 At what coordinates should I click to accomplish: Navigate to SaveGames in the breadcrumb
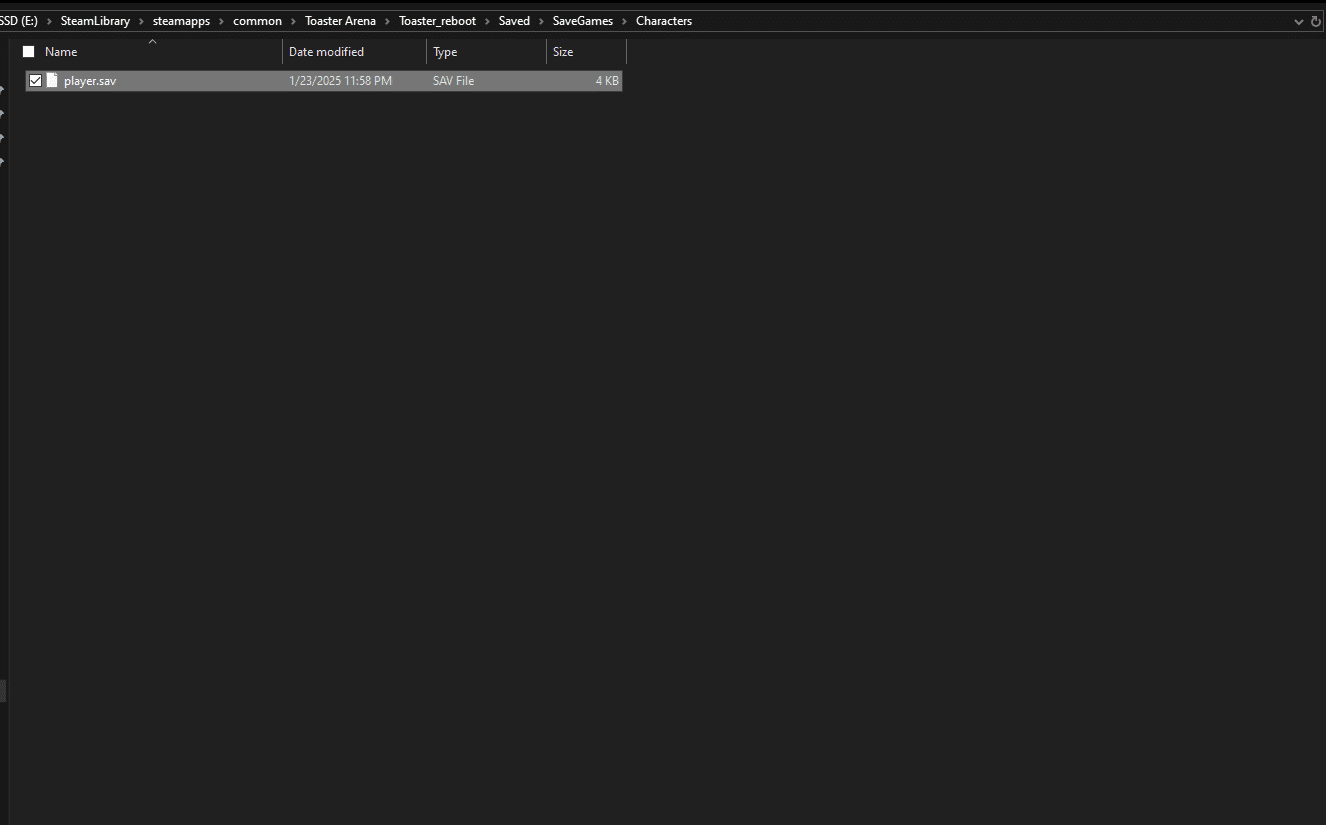583,21
